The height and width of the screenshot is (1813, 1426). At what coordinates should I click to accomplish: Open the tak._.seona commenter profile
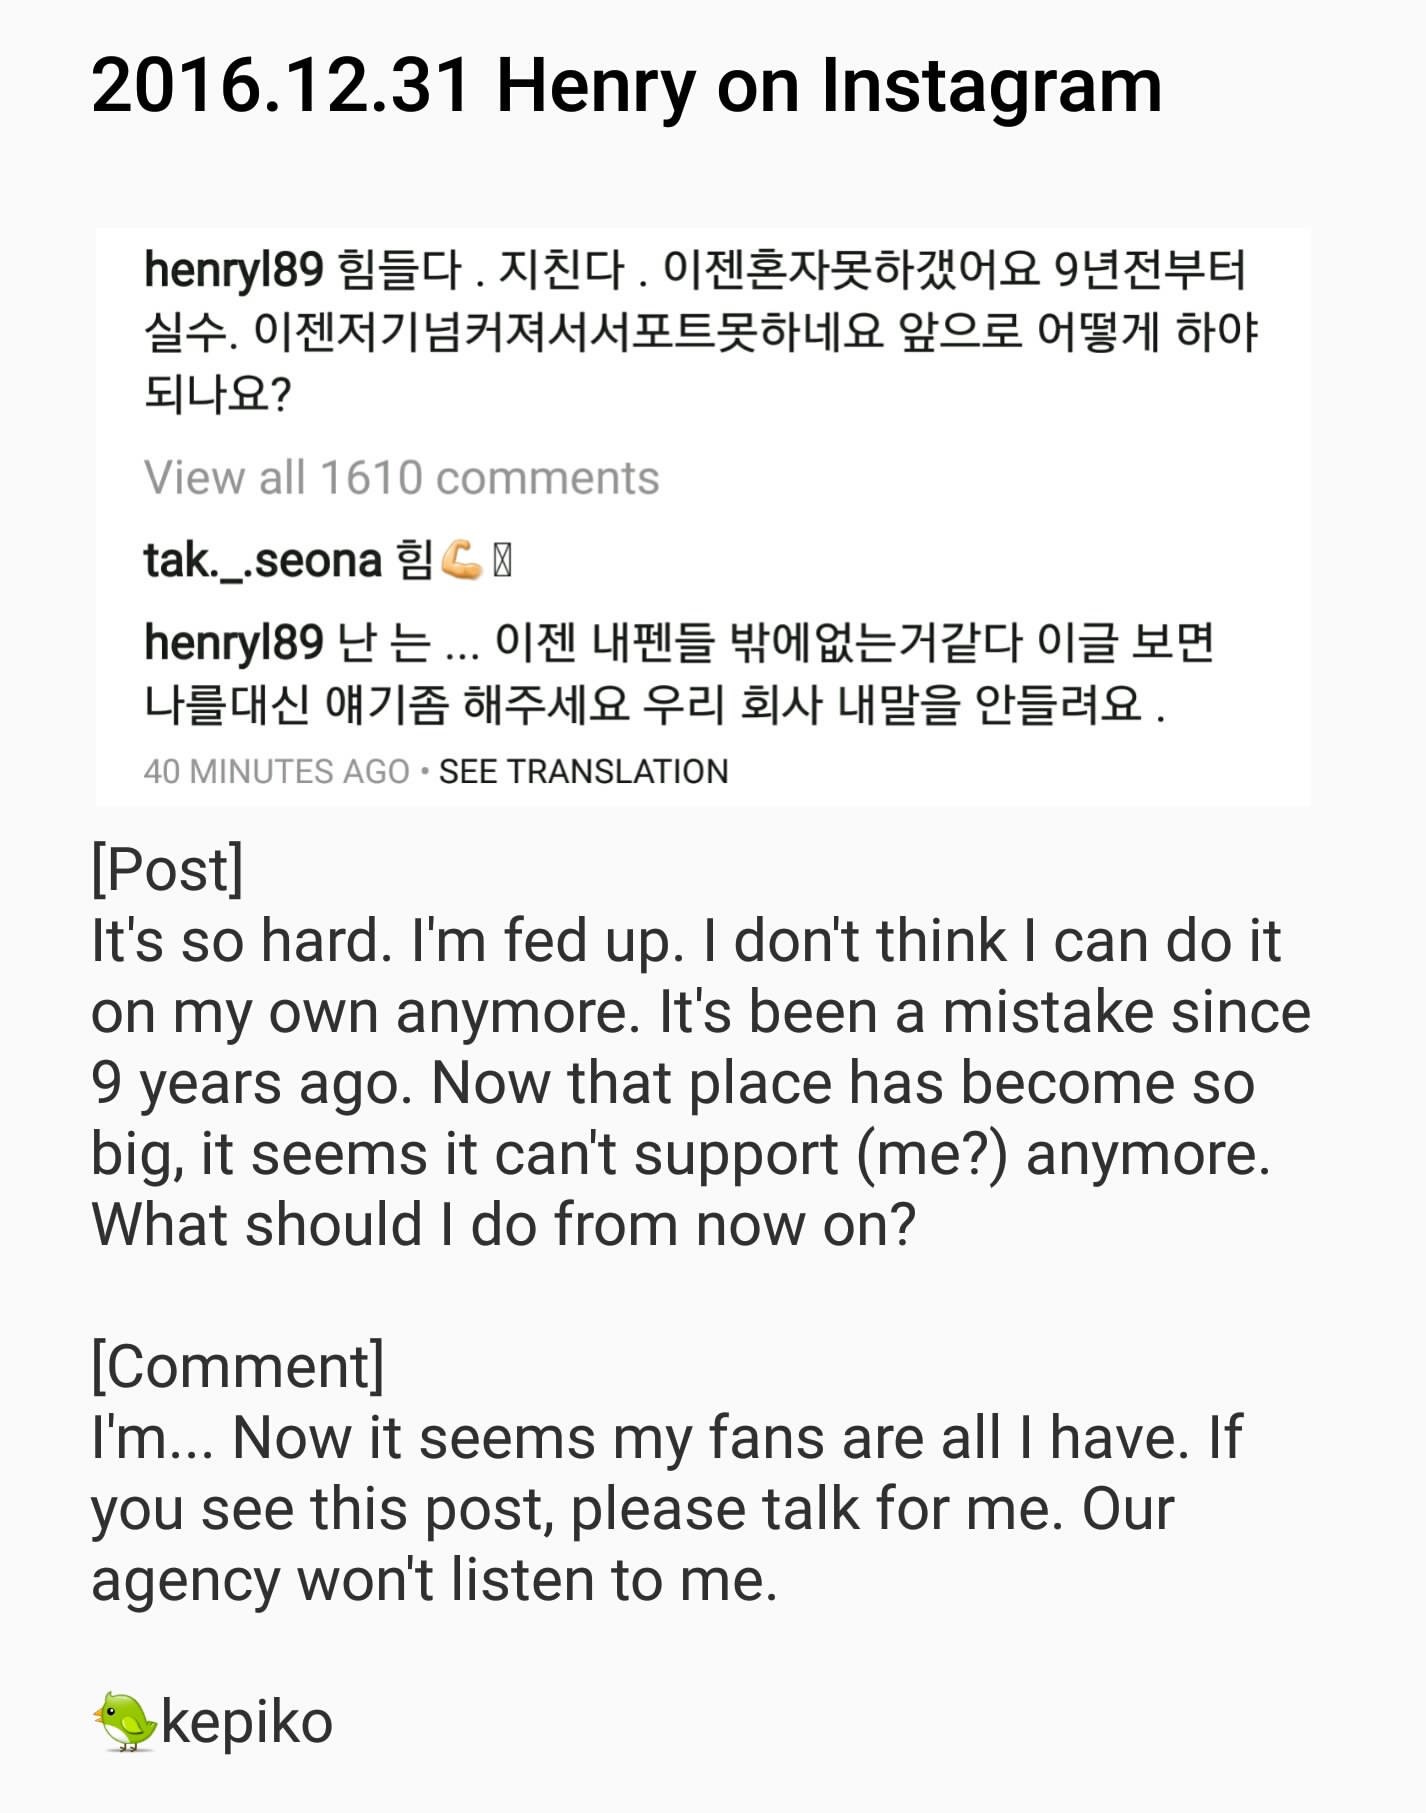coord(263,560)
